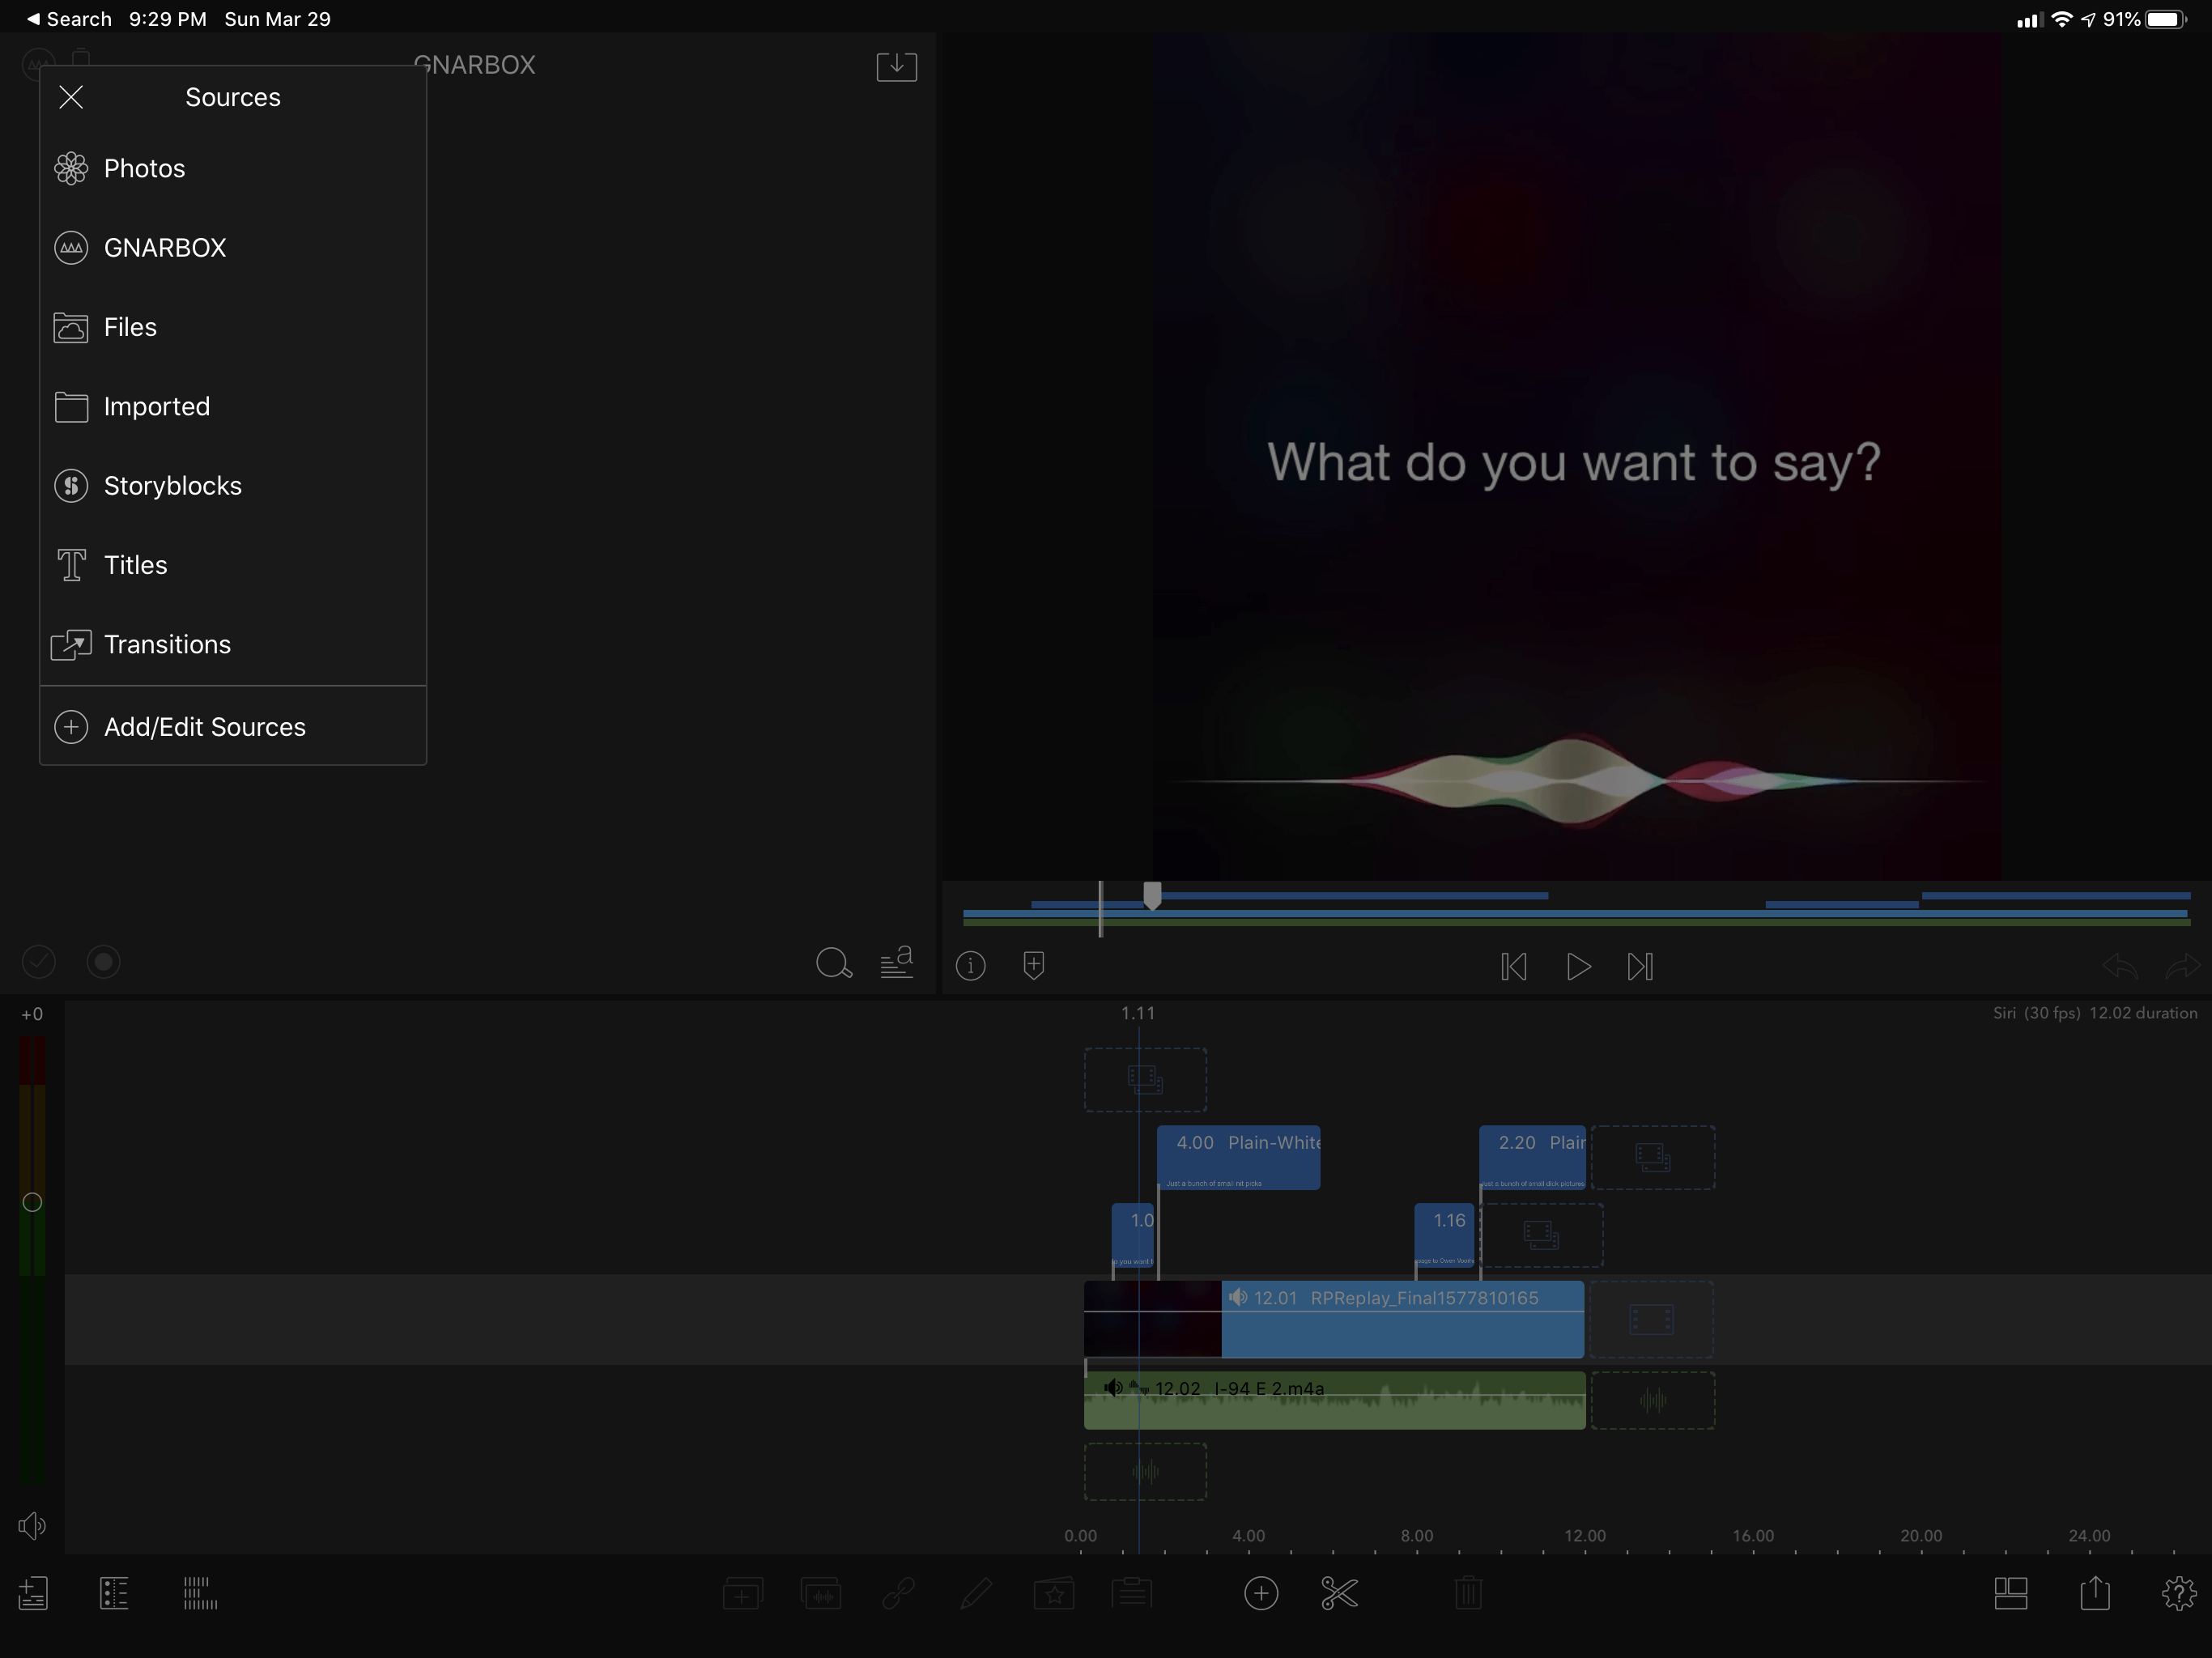Click the preview scrubber playhead handle
The image size is (2212, 1658).
click(1152, 896)
